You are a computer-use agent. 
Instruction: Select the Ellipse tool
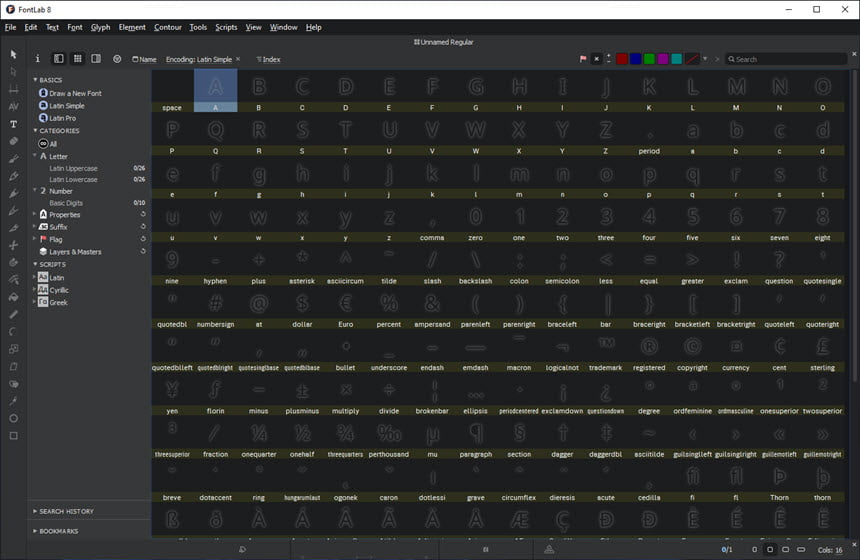(x=13, y=418)
